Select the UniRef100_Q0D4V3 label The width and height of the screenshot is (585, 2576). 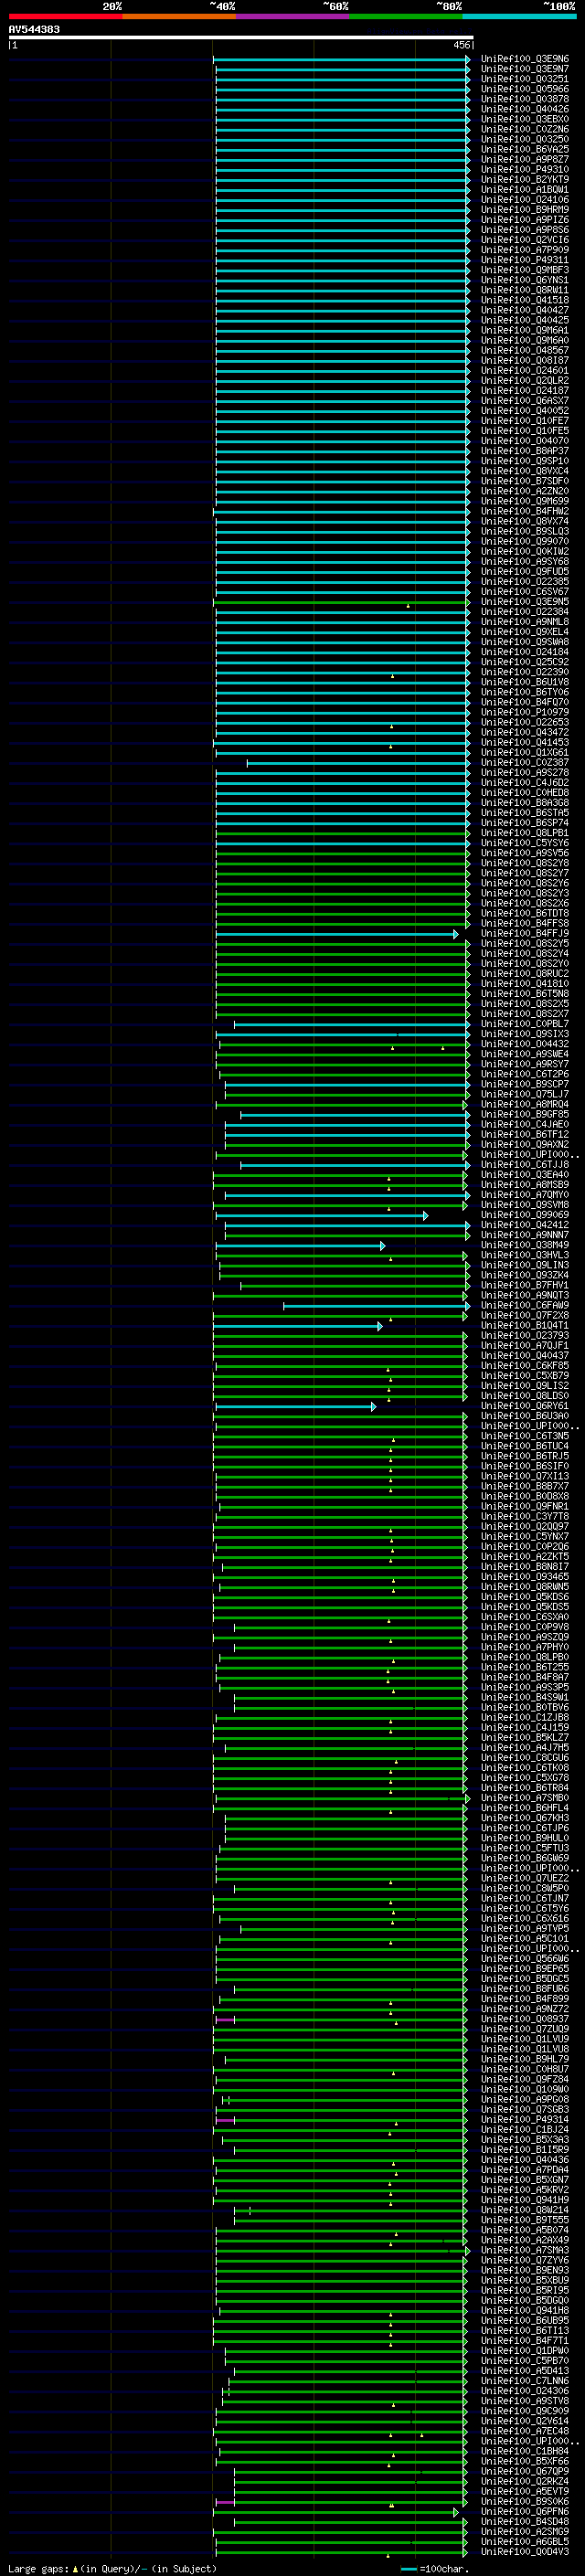[524, 2552]
